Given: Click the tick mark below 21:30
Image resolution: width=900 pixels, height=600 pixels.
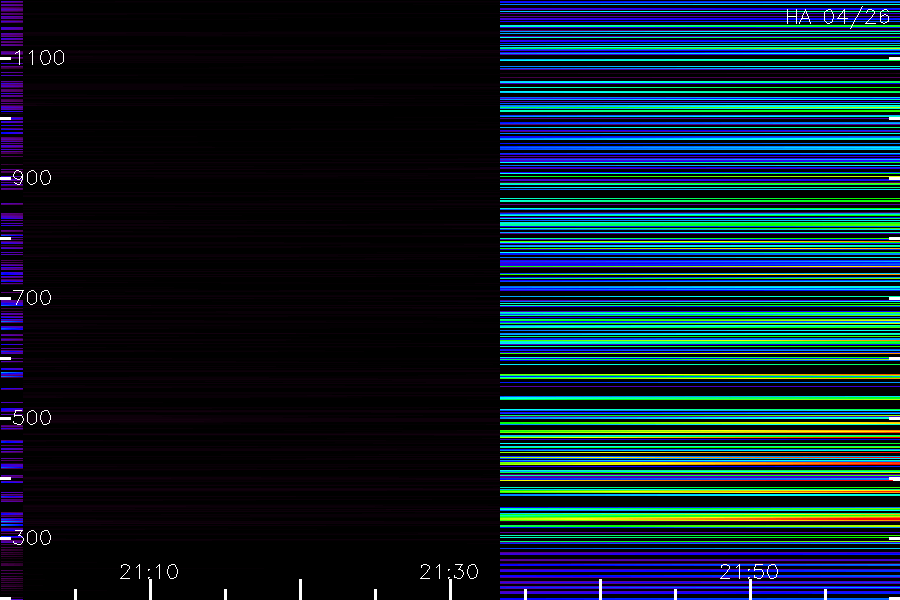Looking at the screenshot, I should point(451,590).
